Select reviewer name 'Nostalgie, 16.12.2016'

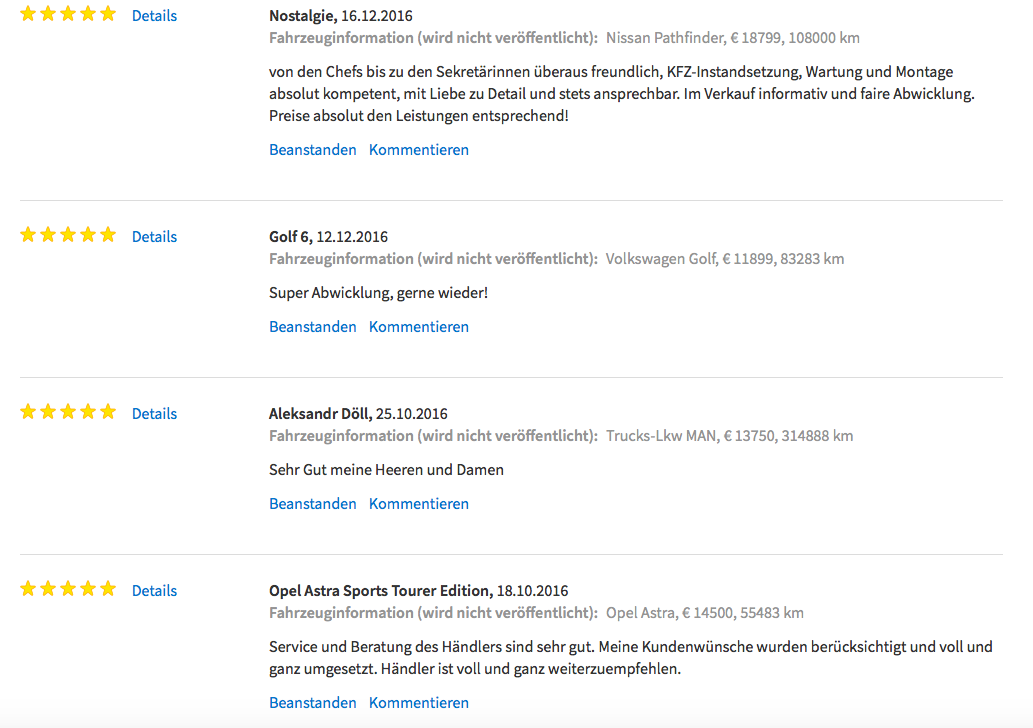[341, 16]
